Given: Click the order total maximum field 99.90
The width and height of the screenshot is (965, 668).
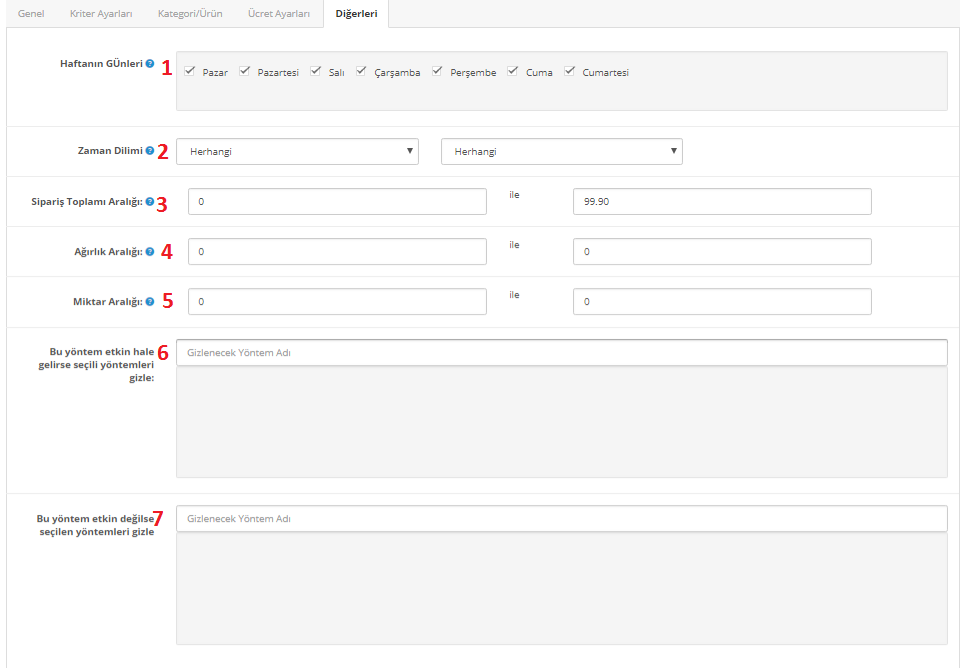Looking at the screenshot, I should [x=721, y=202].
